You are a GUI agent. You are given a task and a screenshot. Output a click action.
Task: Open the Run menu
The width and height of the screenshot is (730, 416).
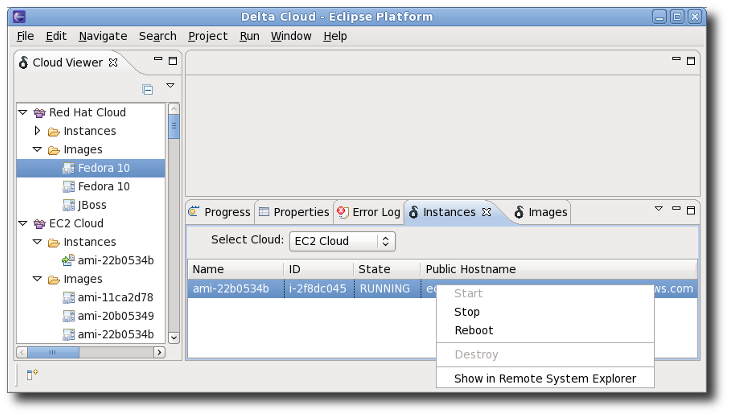coord(250,36)
